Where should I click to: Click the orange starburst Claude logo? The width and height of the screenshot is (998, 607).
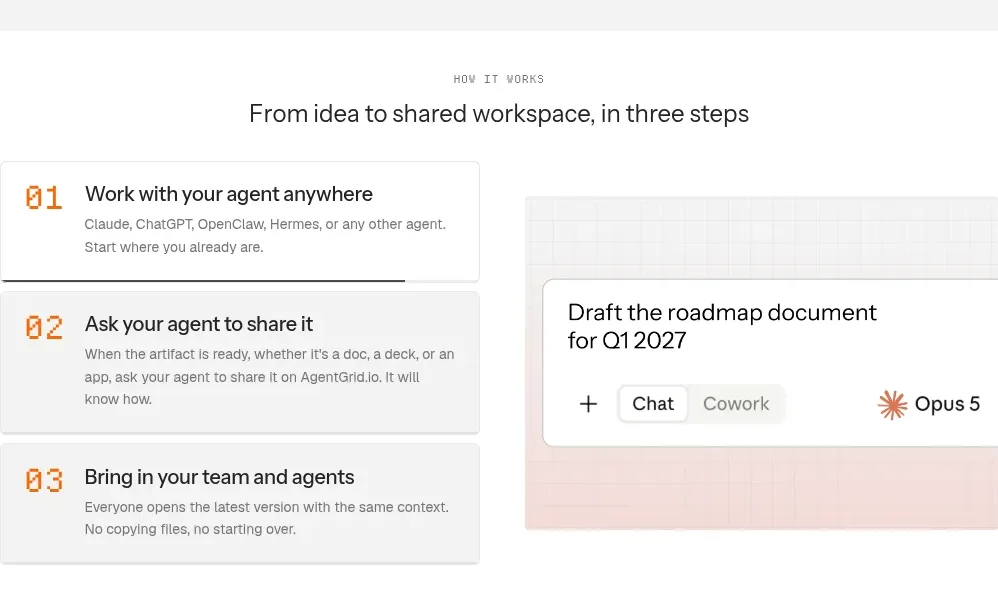click(892, 404)
